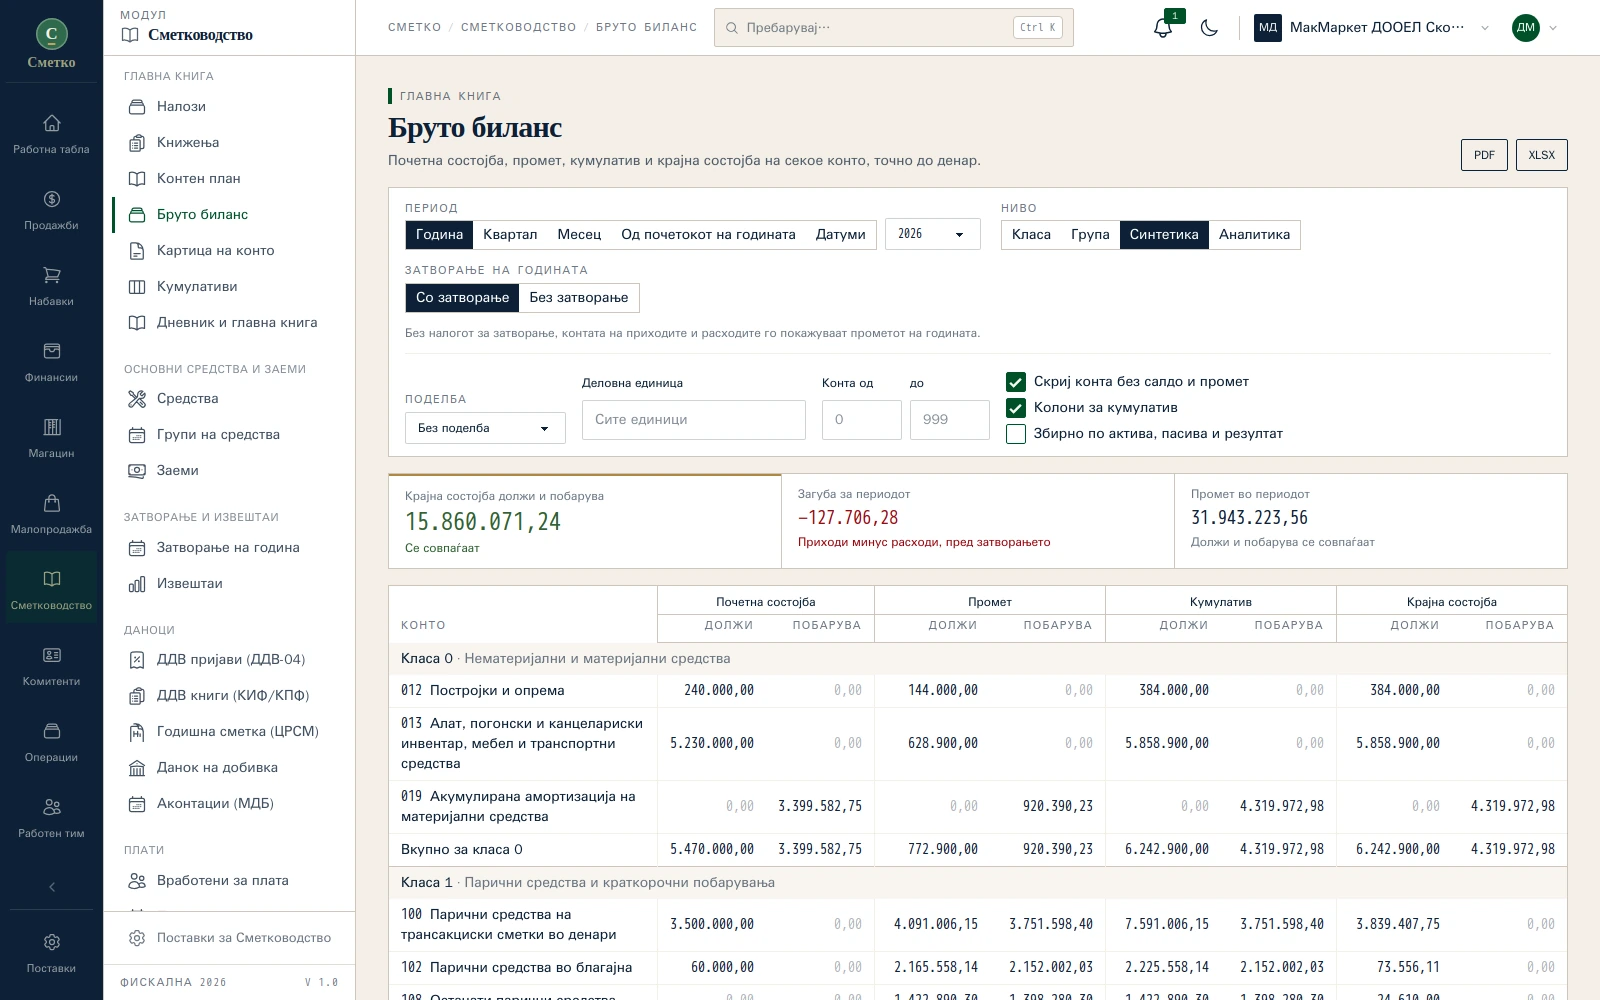Enable Збирно по актива, пасива и резултат
Image resolution: width=1600 pixels, height=1000 pixels.
pos(1016,434)
